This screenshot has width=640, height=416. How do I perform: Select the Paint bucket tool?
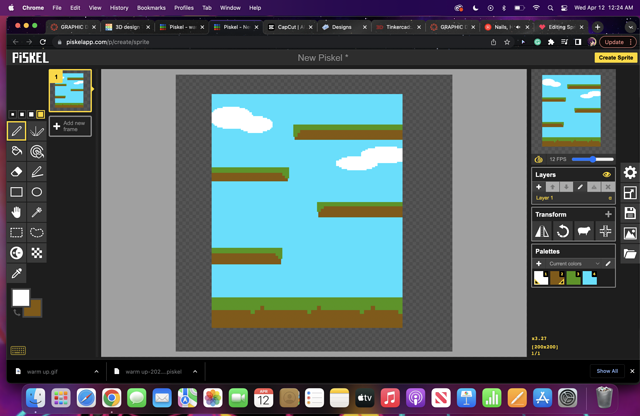pyautogui.click(x=16, y=151)
